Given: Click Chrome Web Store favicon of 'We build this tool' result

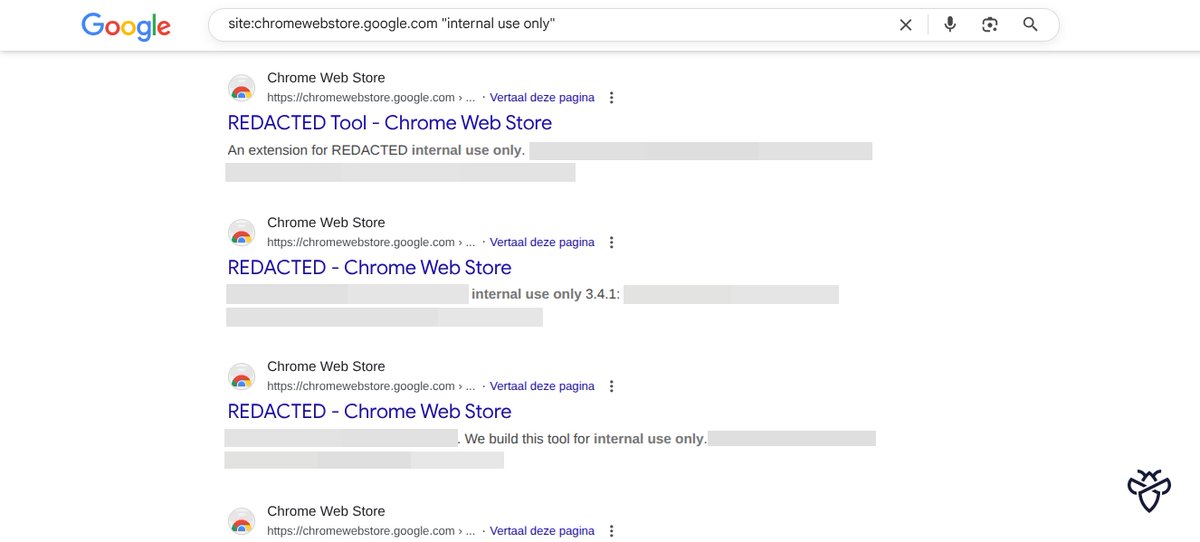Looking at the screenshot, I should 241,377.
